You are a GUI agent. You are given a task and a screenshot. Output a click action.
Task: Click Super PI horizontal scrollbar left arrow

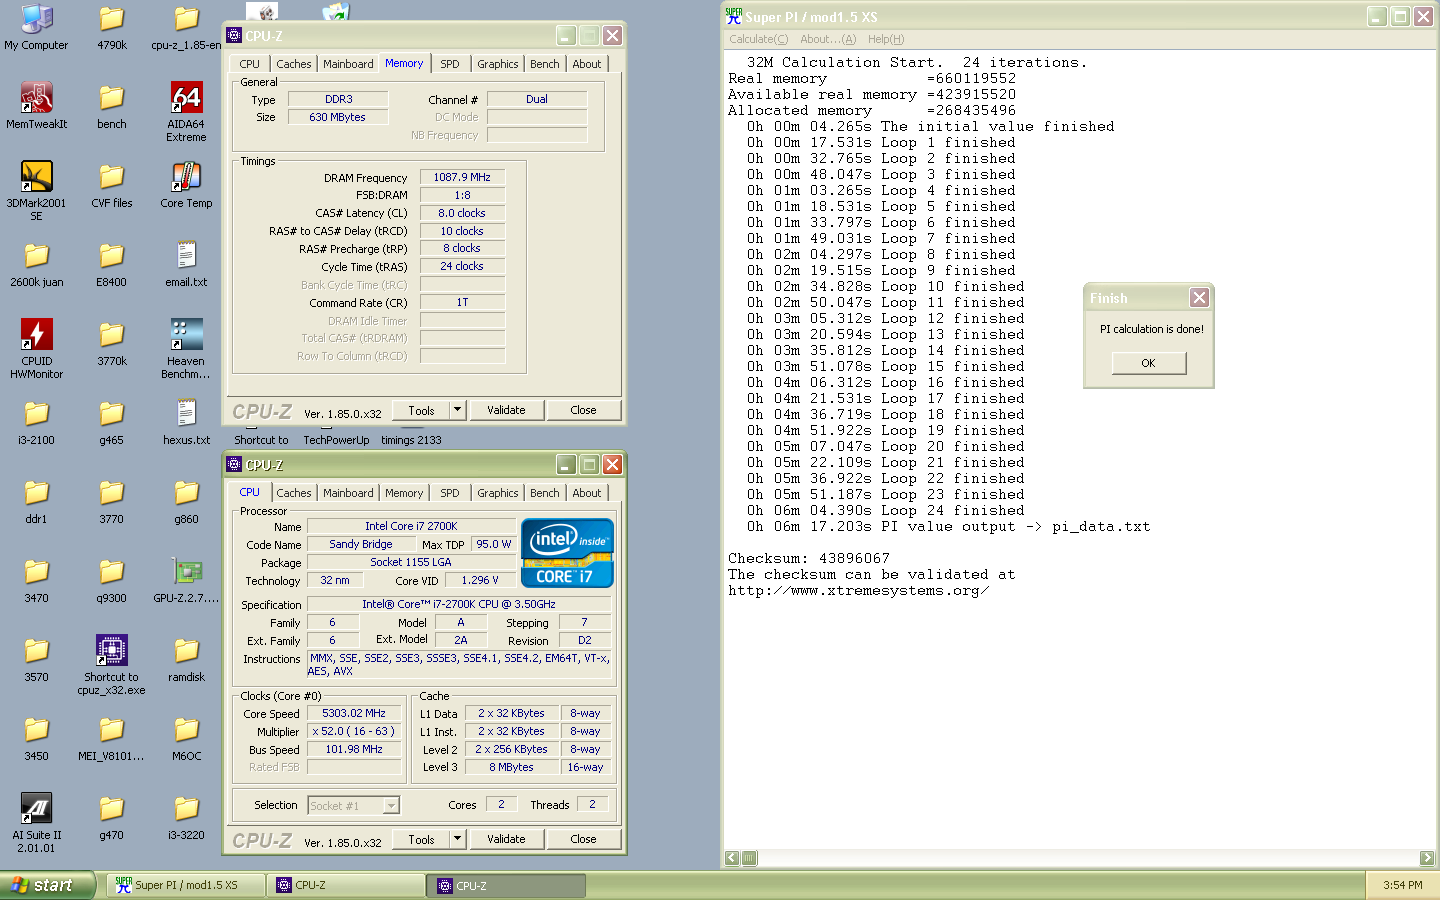732,858
